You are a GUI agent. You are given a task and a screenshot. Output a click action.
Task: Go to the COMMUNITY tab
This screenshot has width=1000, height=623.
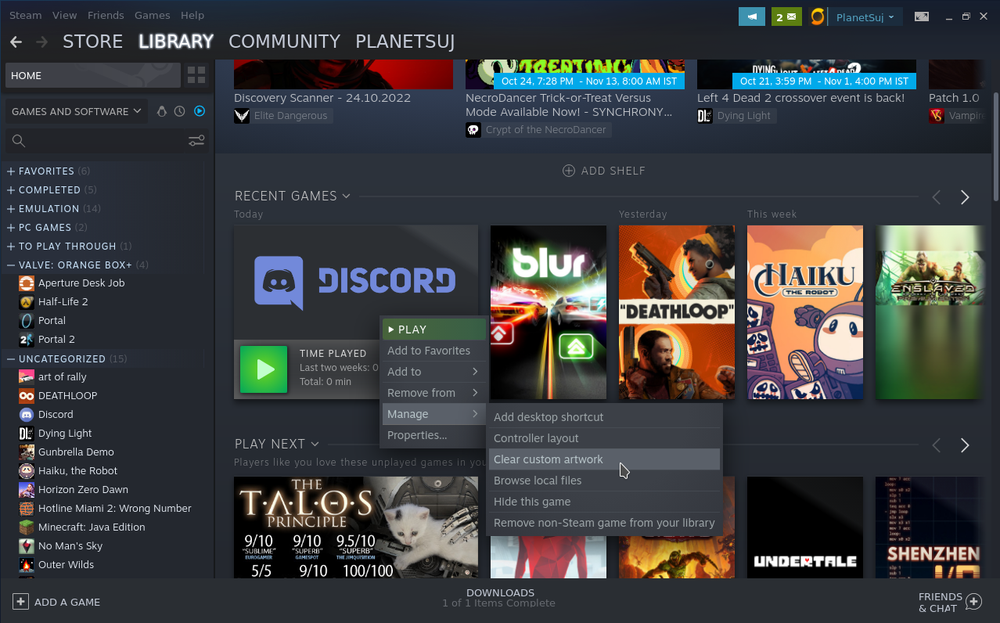(284, 42)
